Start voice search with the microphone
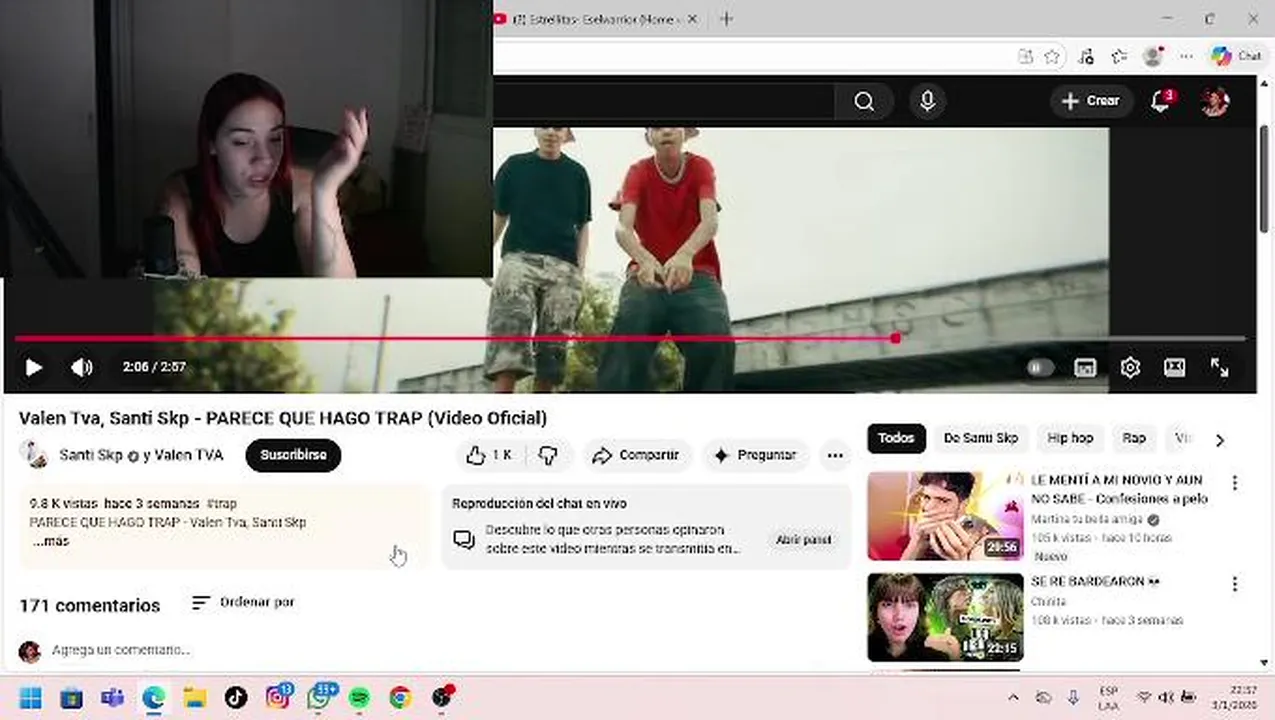This screenshot has height=720, width=1275. (927, 101)
